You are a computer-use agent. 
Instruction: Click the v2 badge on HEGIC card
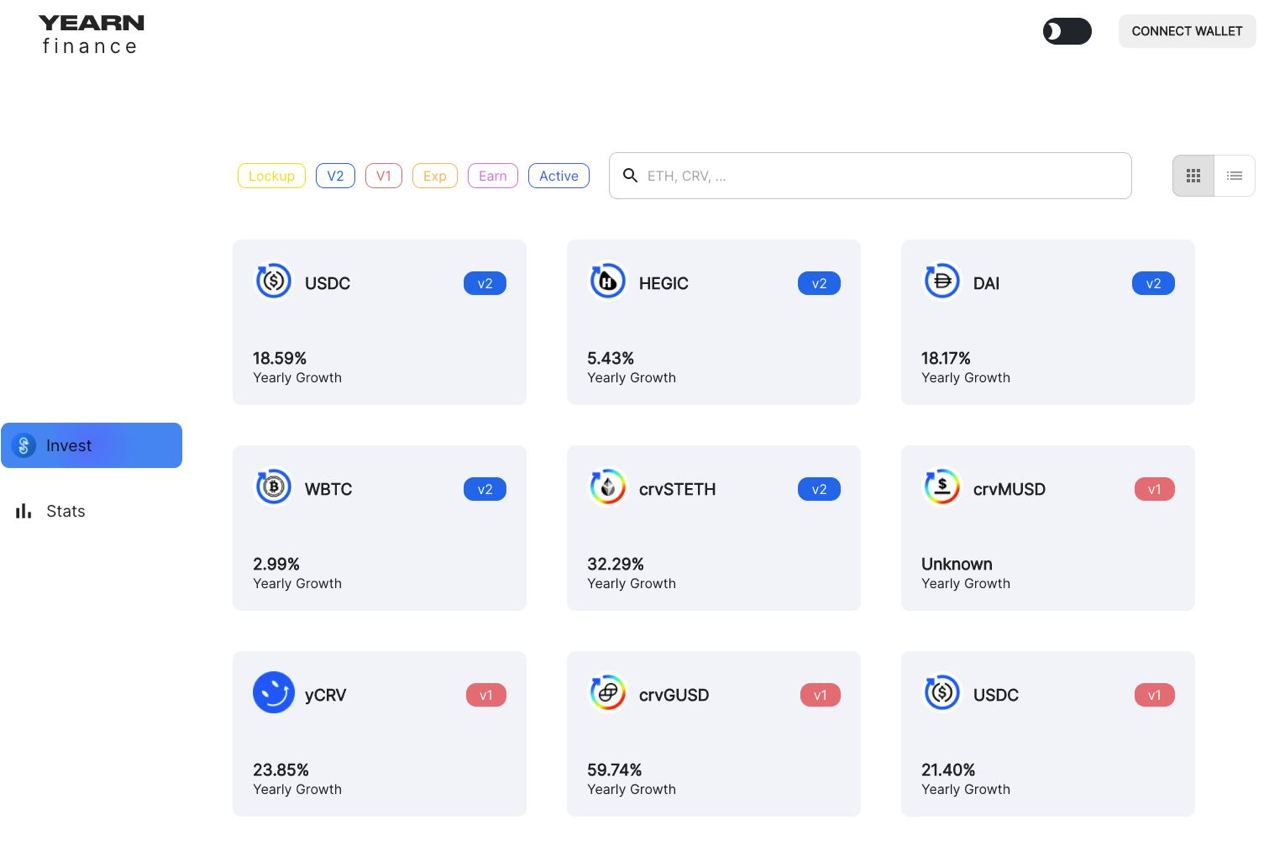click(819, 283)
